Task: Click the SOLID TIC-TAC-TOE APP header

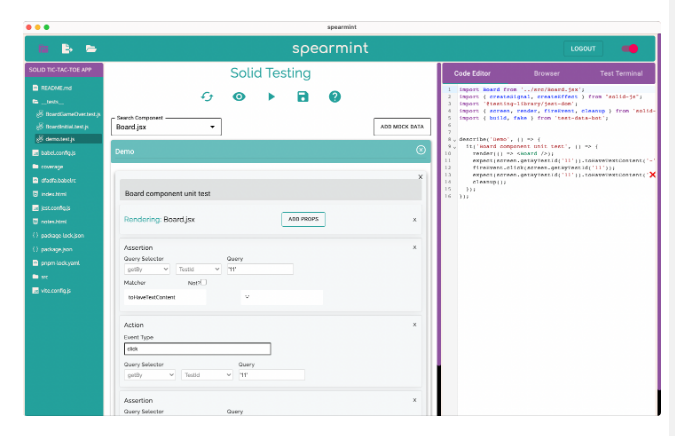Action: [x=64, y=70]
